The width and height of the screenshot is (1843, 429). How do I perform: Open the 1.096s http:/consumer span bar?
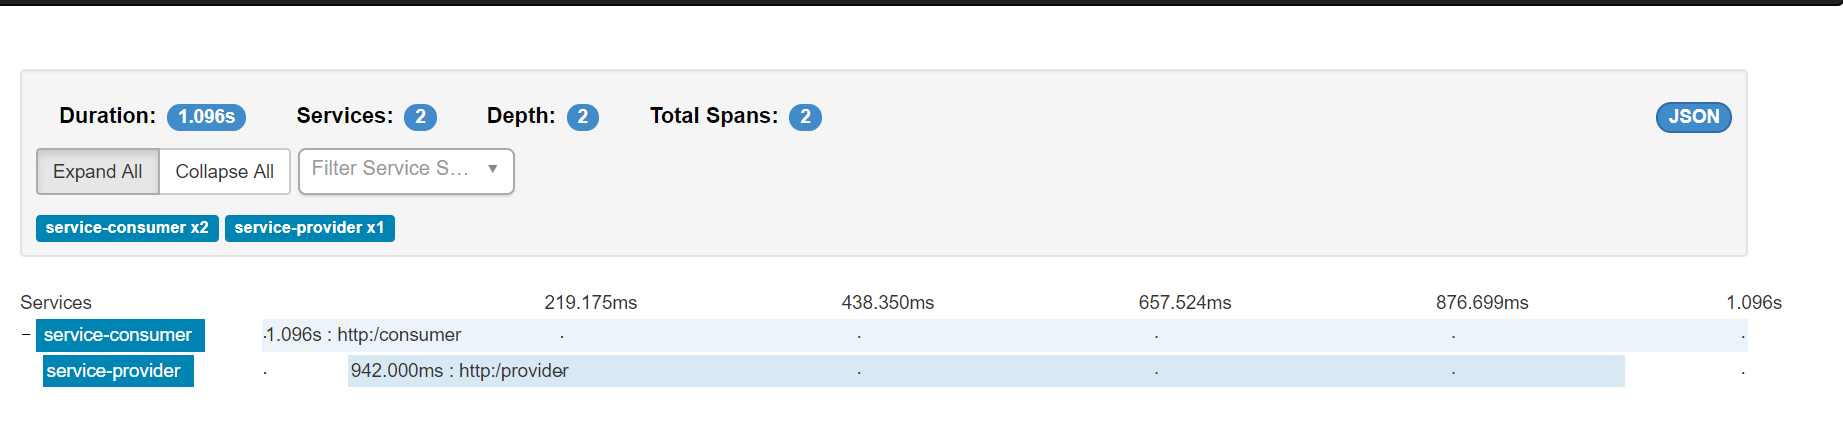(x=1005, y=335)
